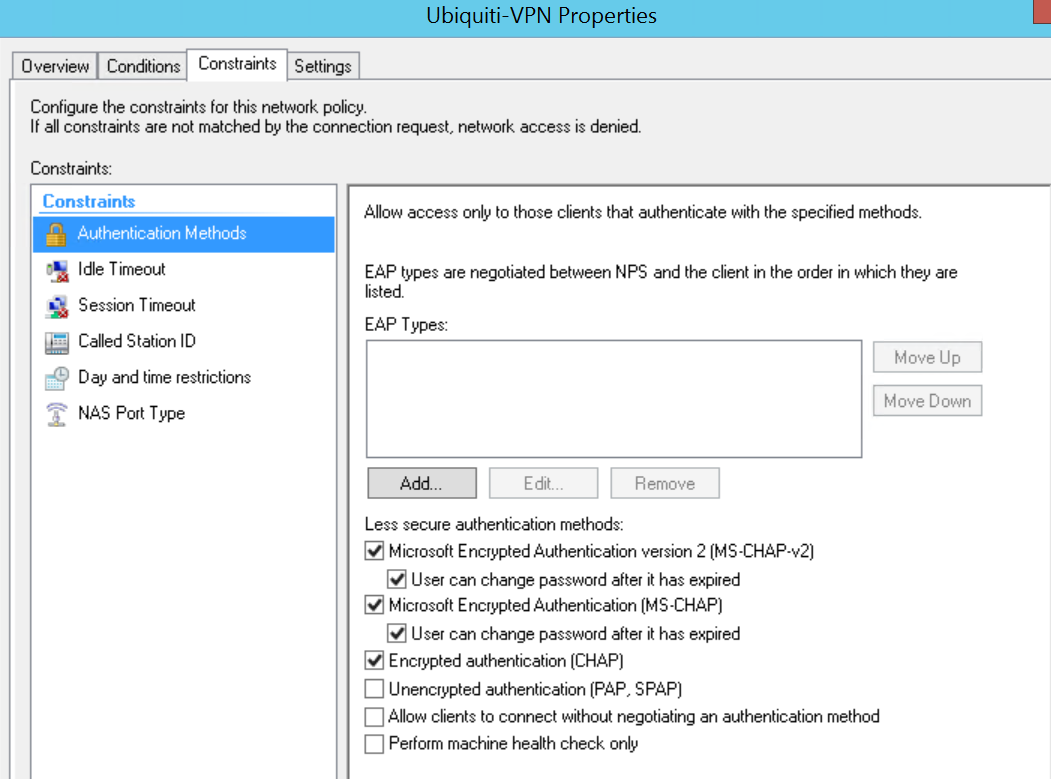Click the NAS Port Type antenna icon
1051x779 pixels.
coord(56,414)
